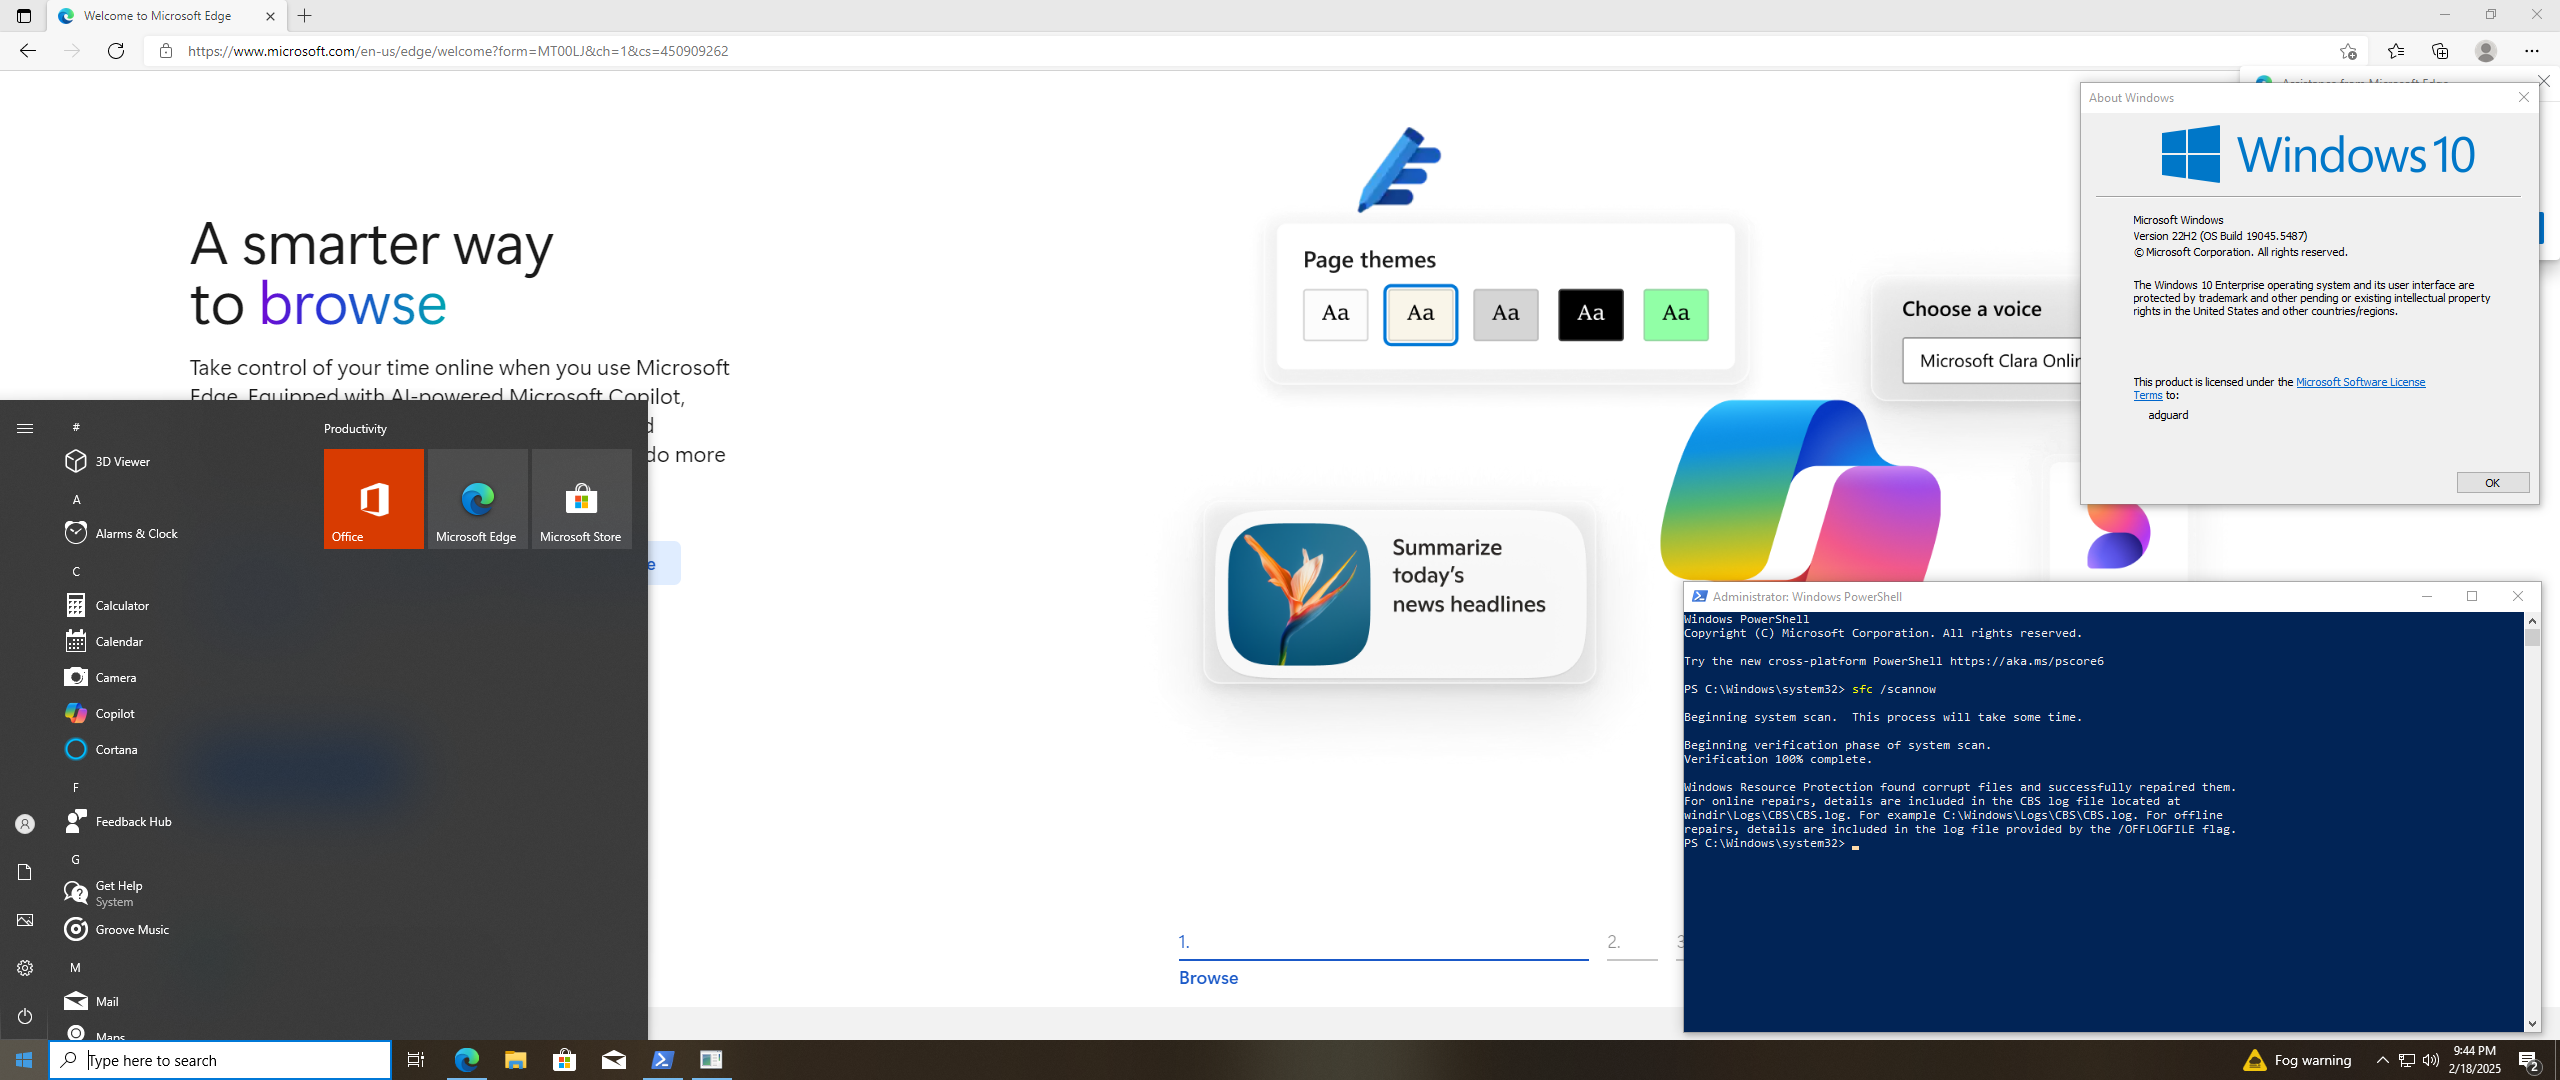Select the sepia page theme swatch

[1421, 314]
